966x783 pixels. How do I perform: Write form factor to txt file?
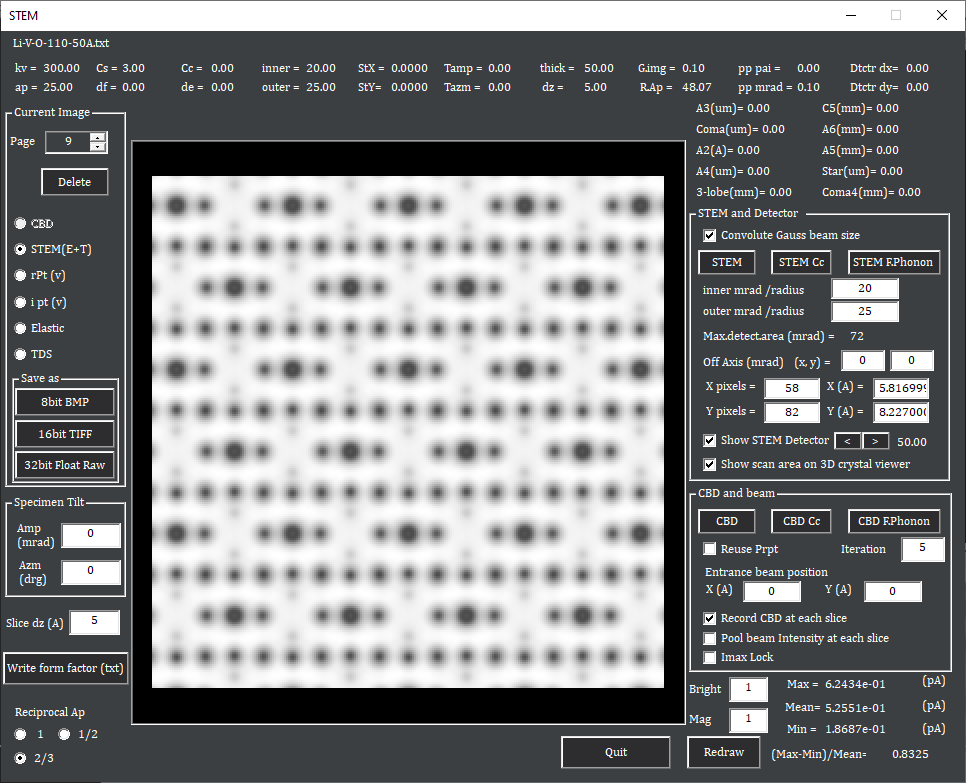coord(65,668)
